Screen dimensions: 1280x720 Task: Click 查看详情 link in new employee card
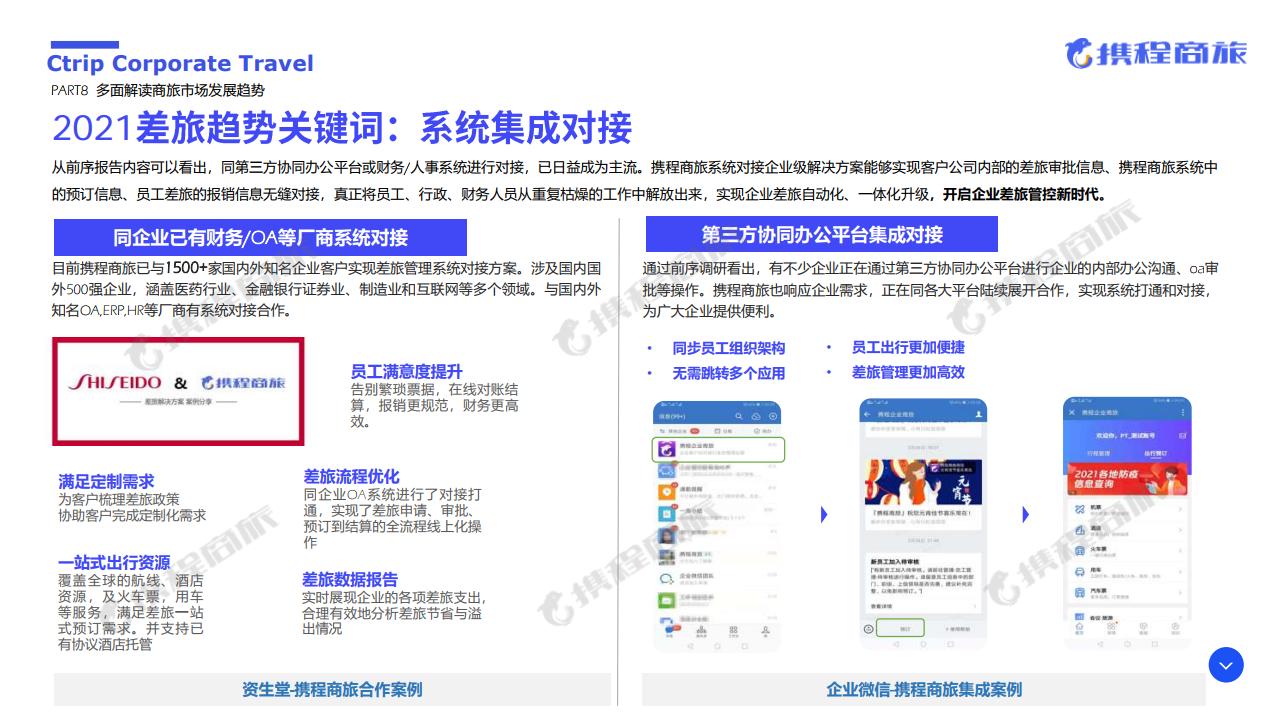pos(881,606)
